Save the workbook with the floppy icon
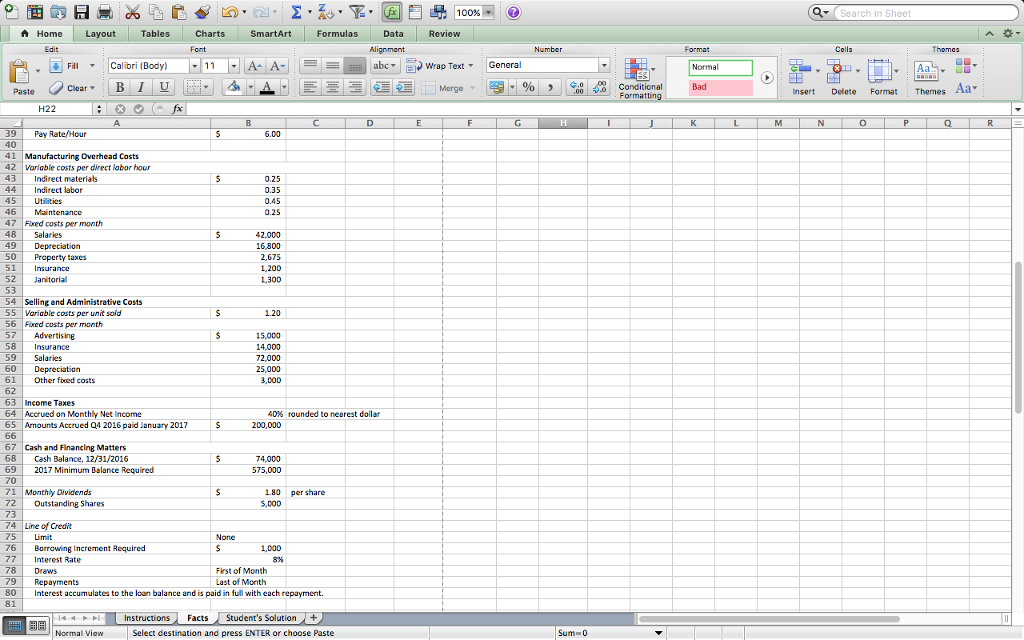The height and width of the screenshot is (640, 1024). pos(81,12)
